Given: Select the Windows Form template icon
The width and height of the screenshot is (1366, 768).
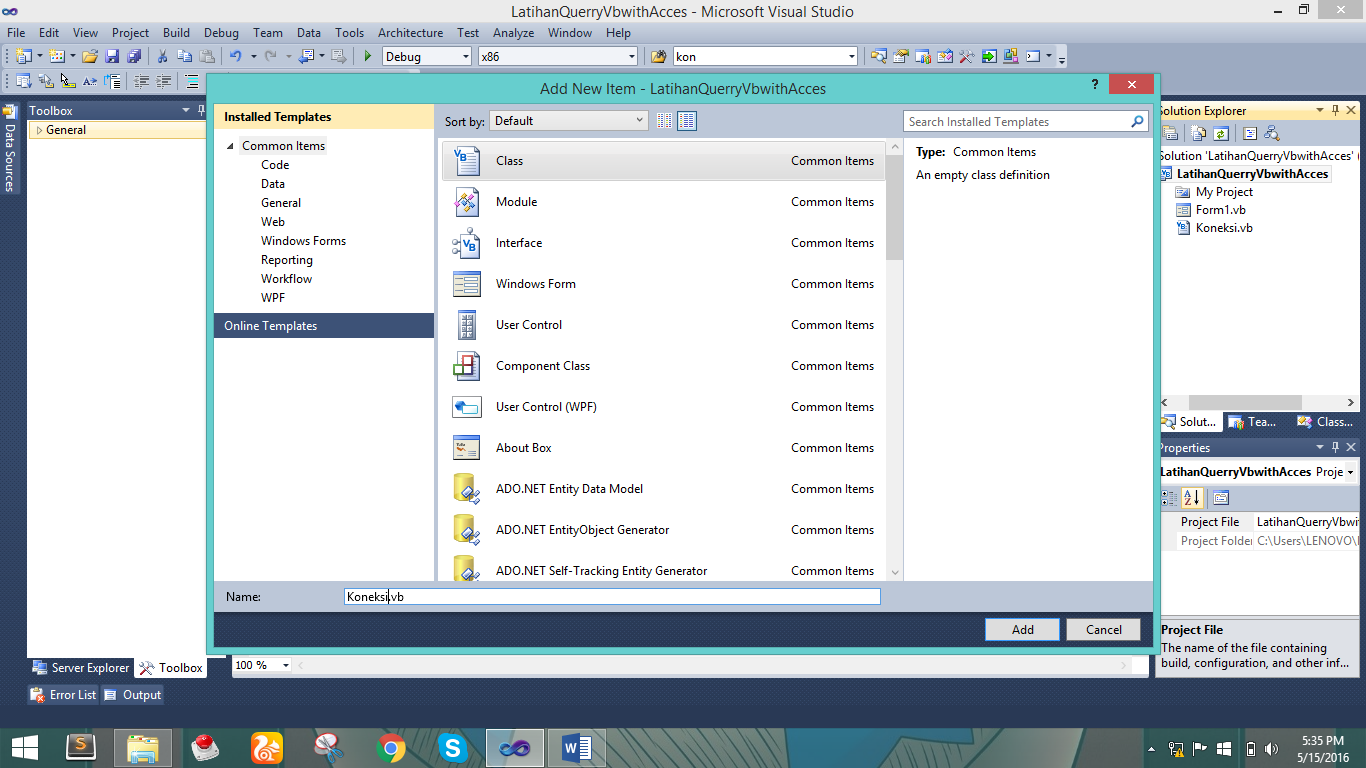Looking at the screenshot, I should (x=466, y=284).
